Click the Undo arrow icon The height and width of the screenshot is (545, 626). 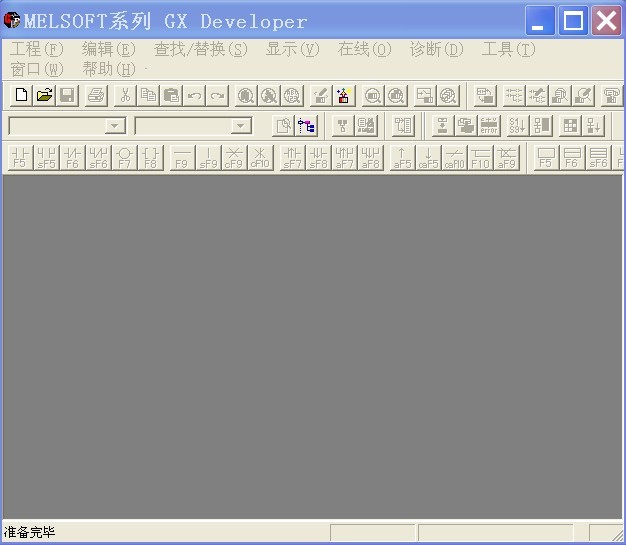(x=194, y=96)
